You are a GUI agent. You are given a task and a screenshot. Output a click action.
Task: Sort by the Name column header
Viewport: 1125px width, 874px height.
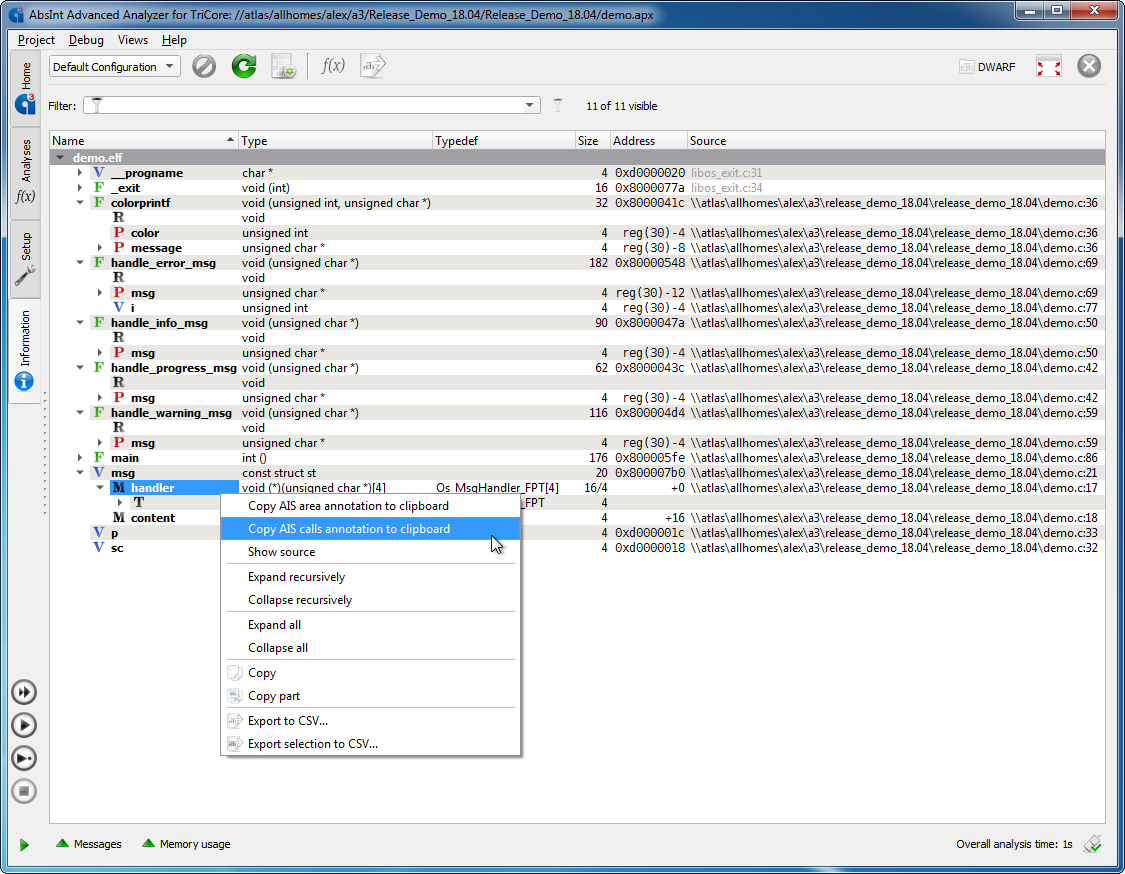143,141
